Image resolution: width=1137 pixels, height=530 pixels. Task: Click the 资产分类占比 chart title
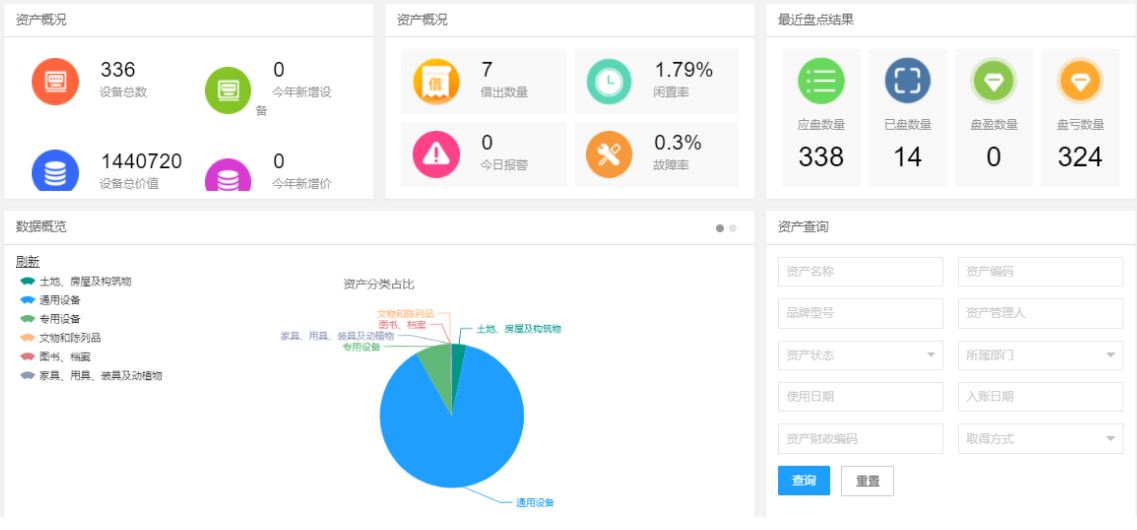coord(379,284)
